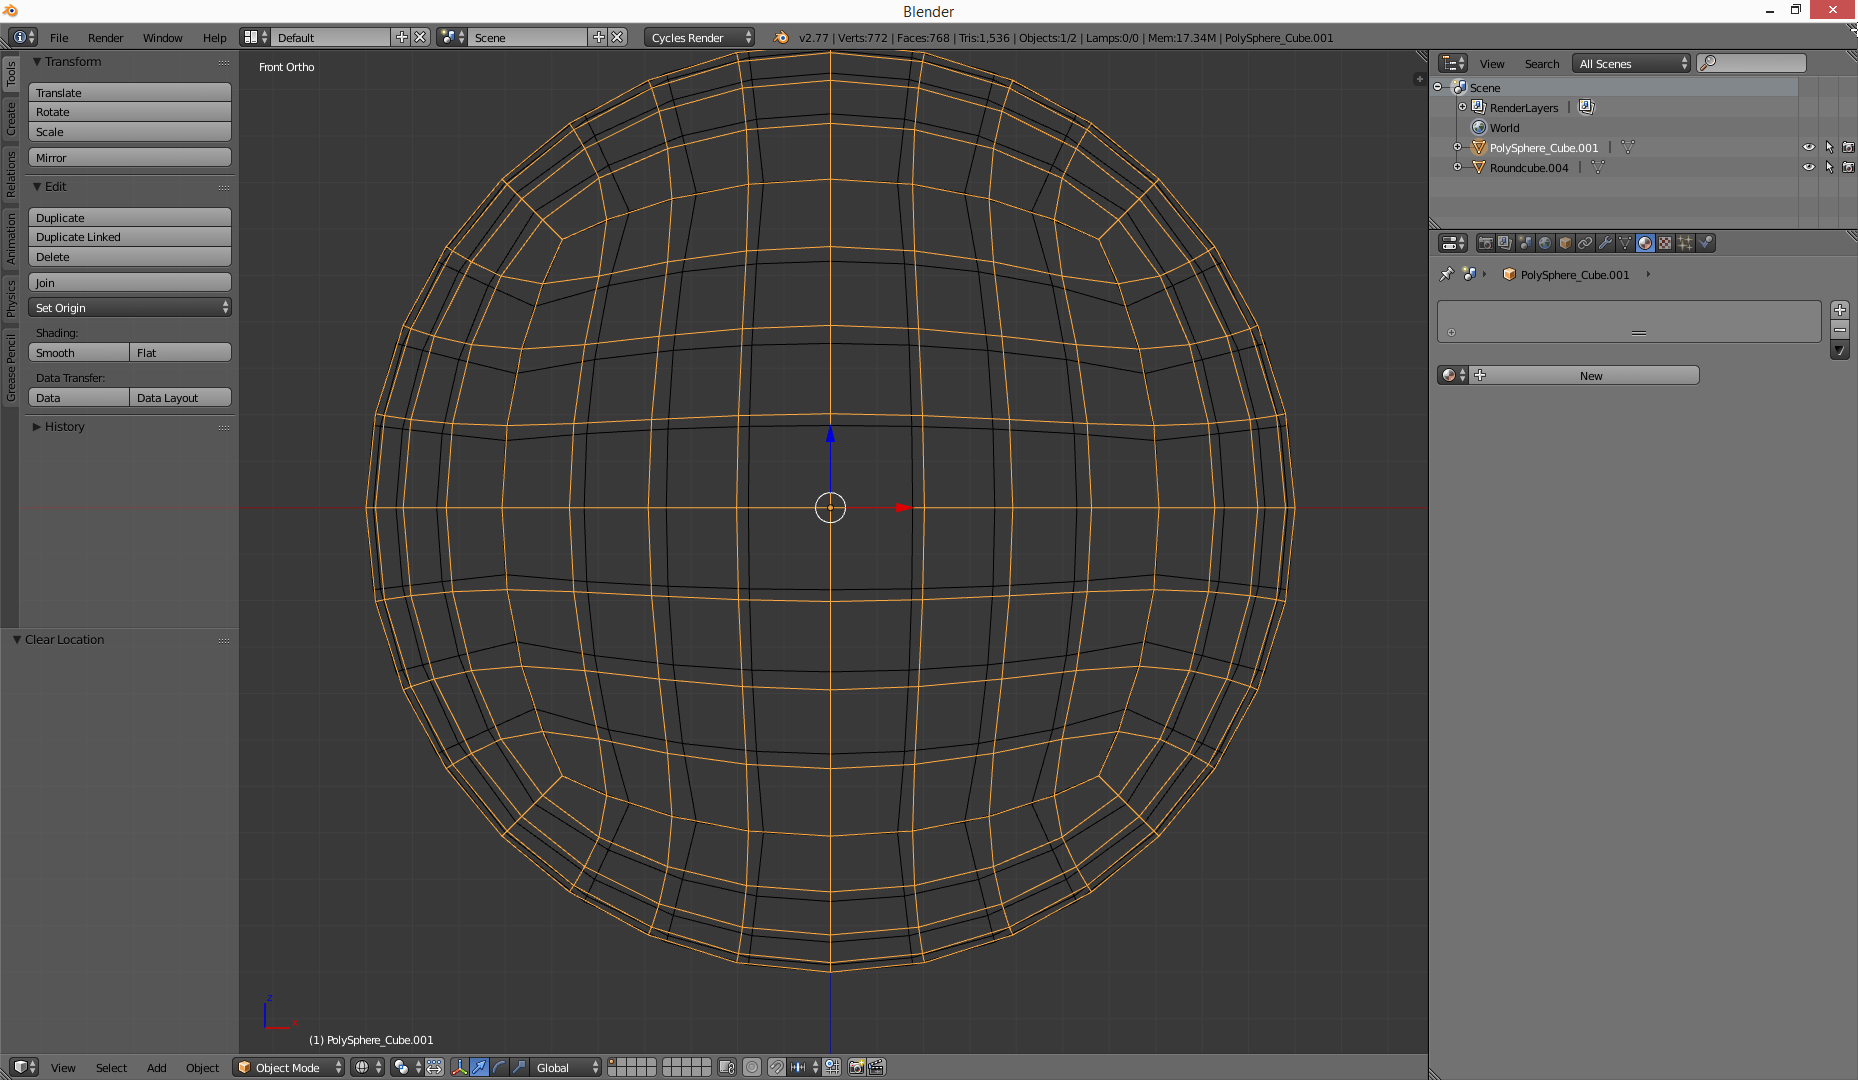
Task: Open the Object Data triangle tab
Action: tap(1625, 242)
